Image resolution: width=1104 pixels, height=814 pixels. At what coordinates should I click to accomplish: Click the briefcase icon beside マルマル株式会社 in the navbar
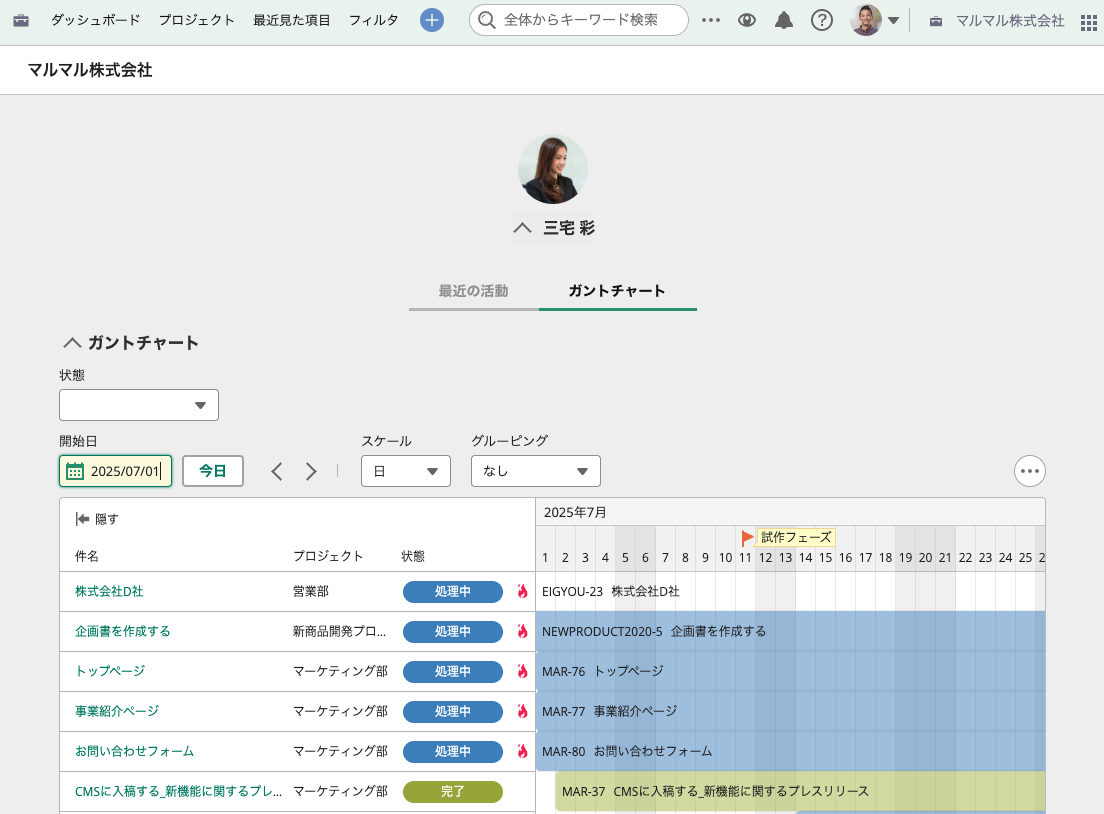936,21
